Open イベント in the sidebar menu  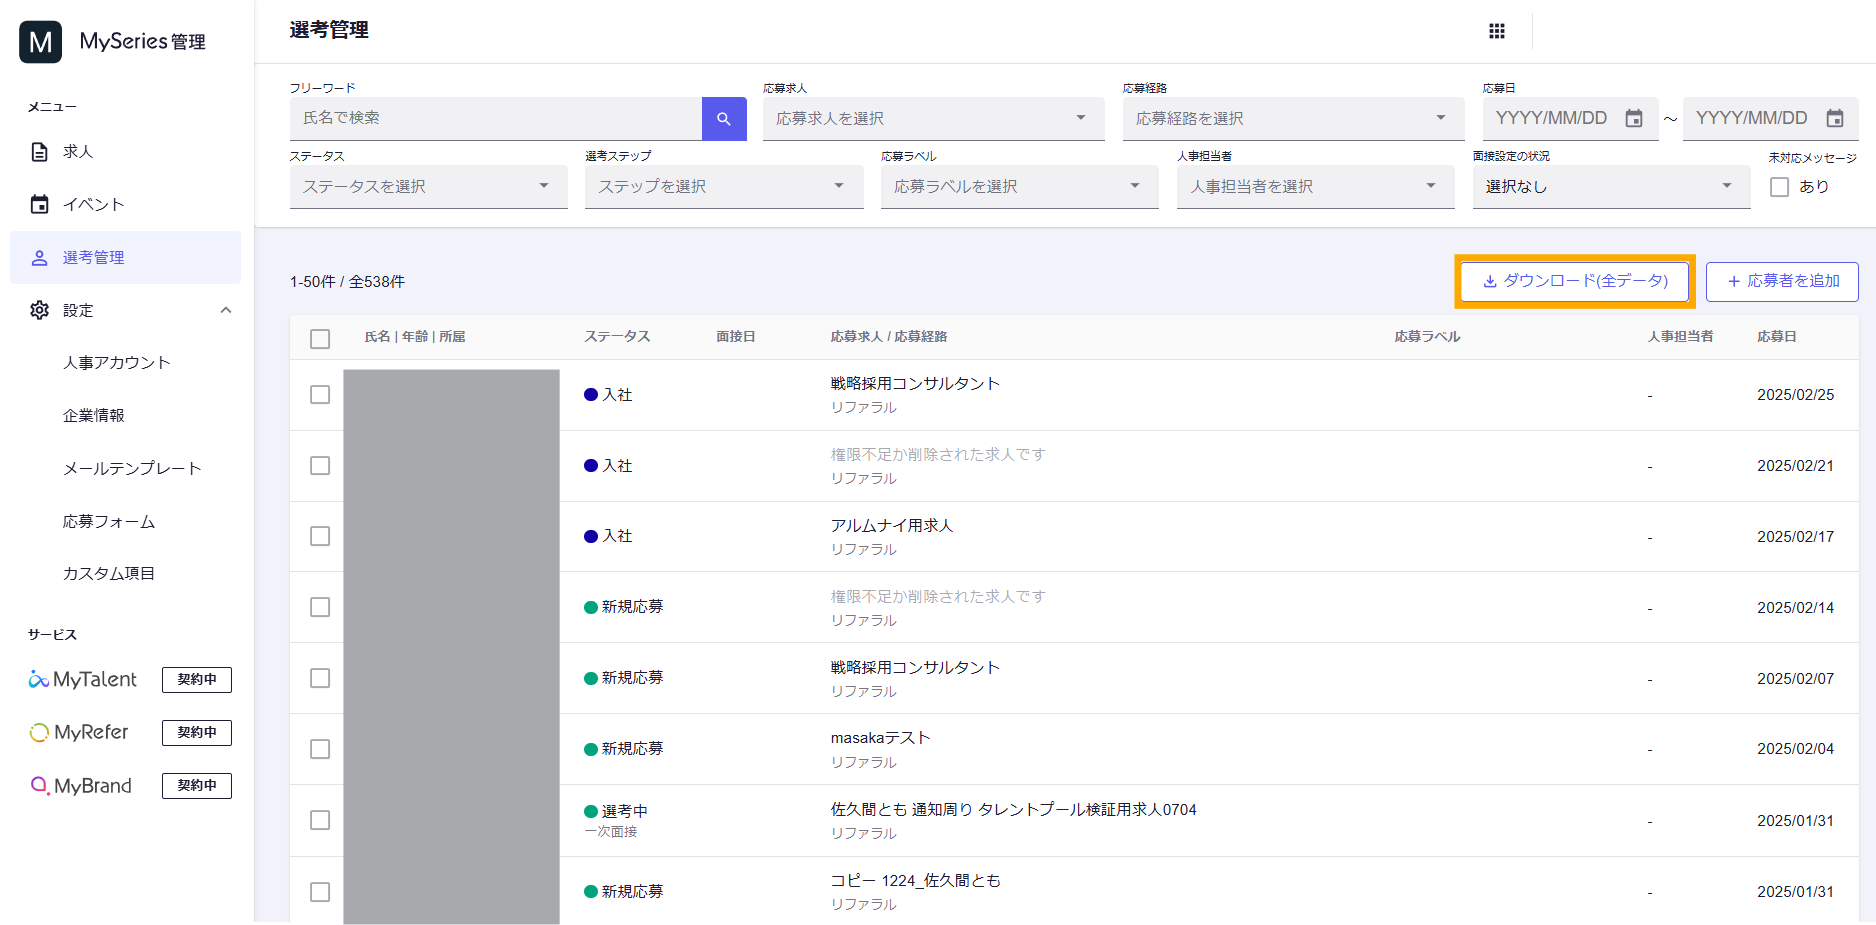tap(93, 205)
